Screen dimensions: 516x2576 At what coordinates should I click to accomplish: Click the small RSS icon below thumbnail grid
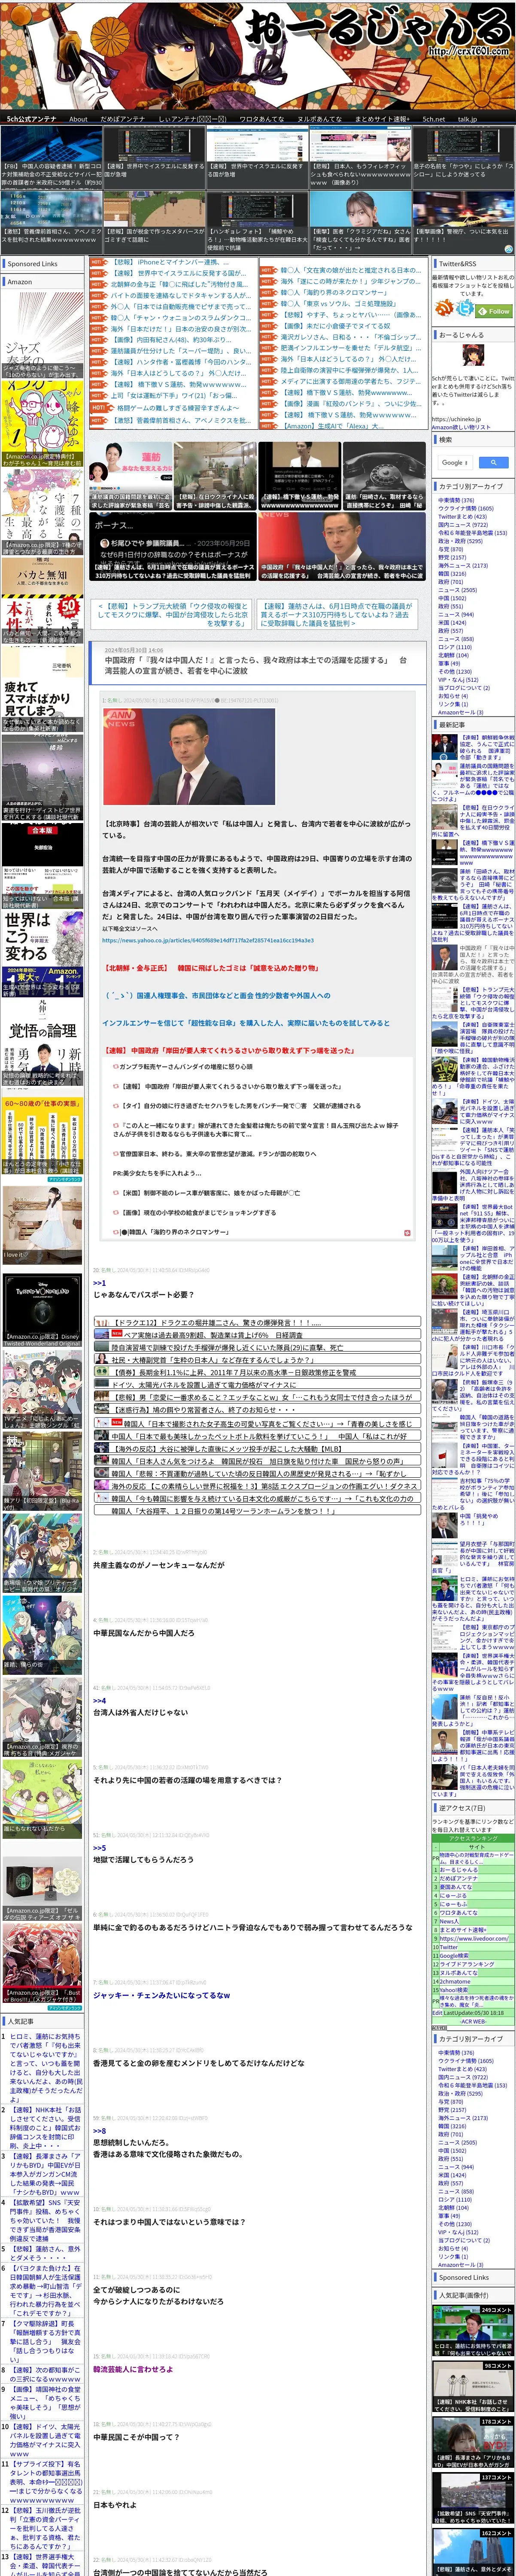tap(508, 249)
